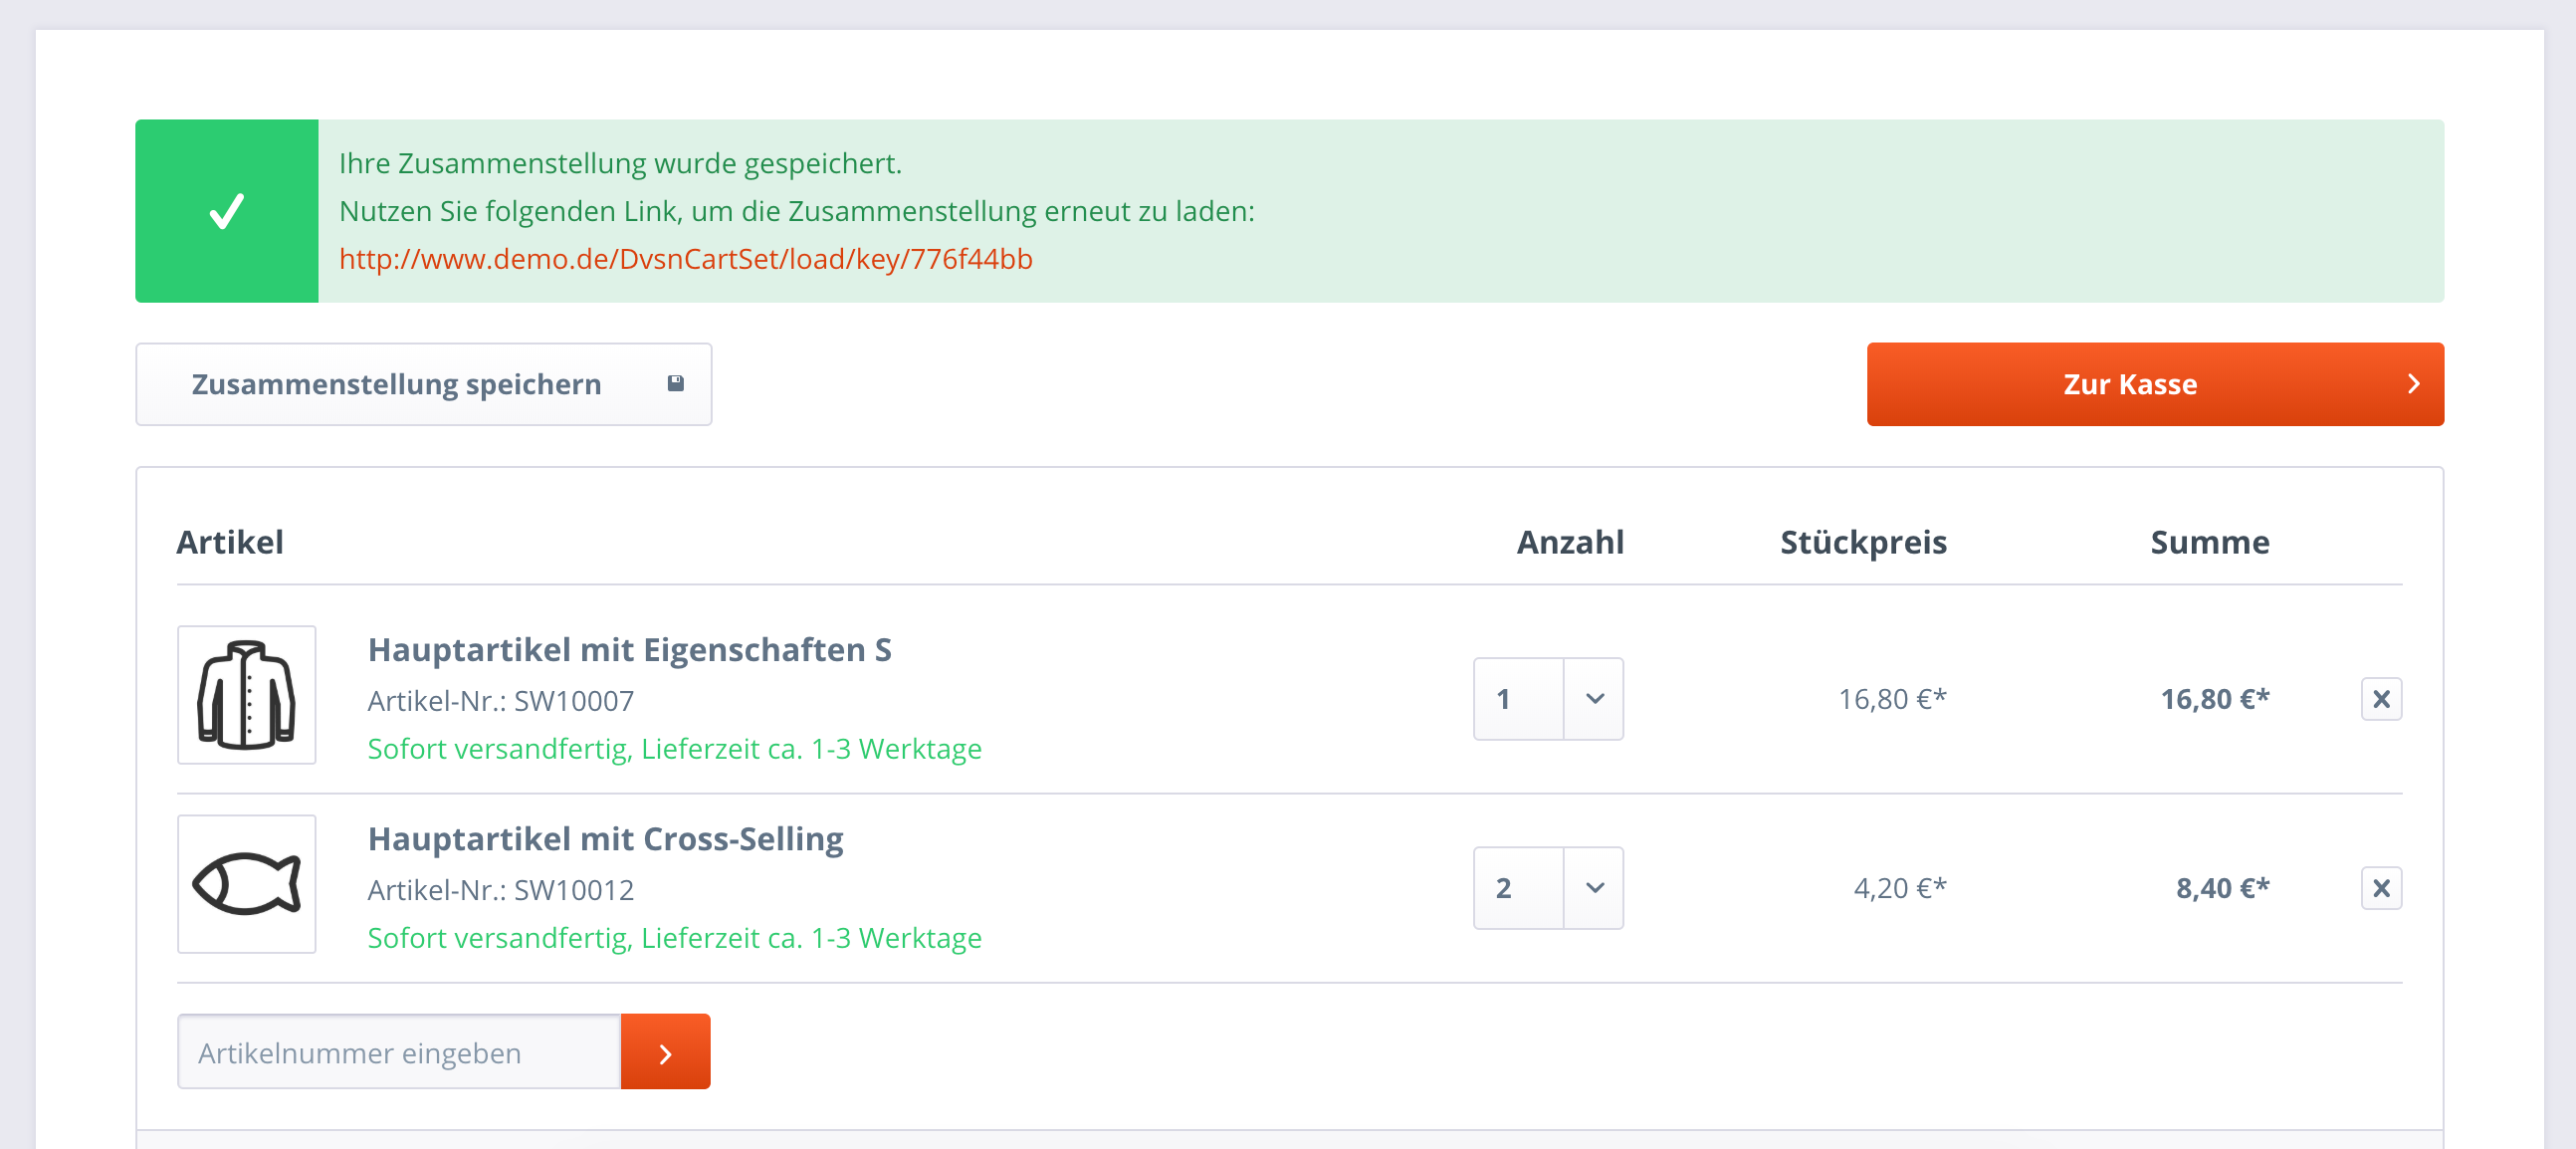Remove Hauptartikel mit Cross-Selling from the cart
The width and height of the screenshot is (2576, 1149).
[x=2381, y=888]
